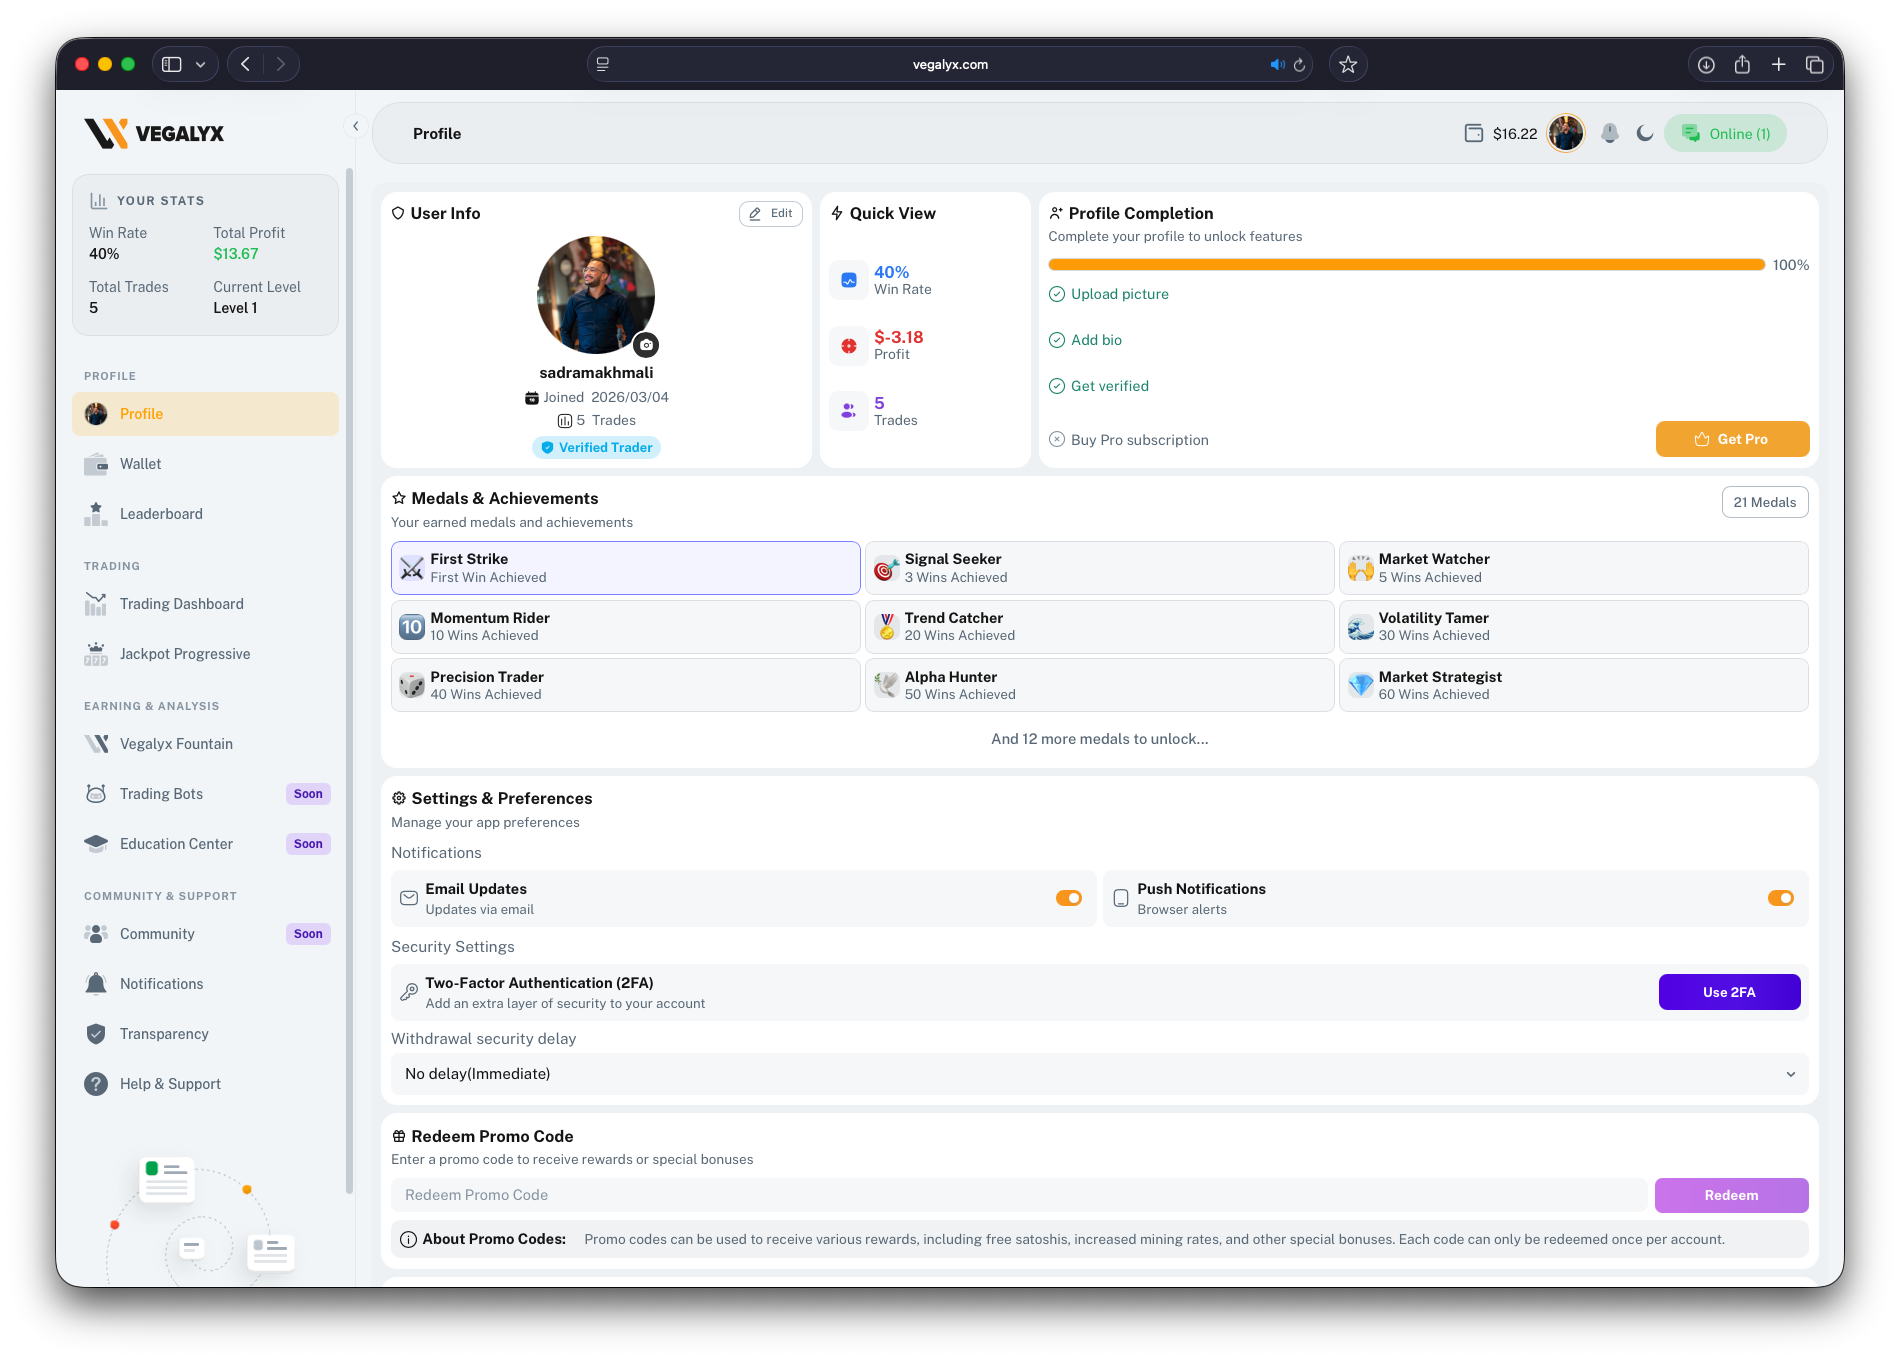Open Vegalyx Fountain in sidebar
This screenshot has width=1900, height=1361.
pyautogui.click(x=205, y=744)
